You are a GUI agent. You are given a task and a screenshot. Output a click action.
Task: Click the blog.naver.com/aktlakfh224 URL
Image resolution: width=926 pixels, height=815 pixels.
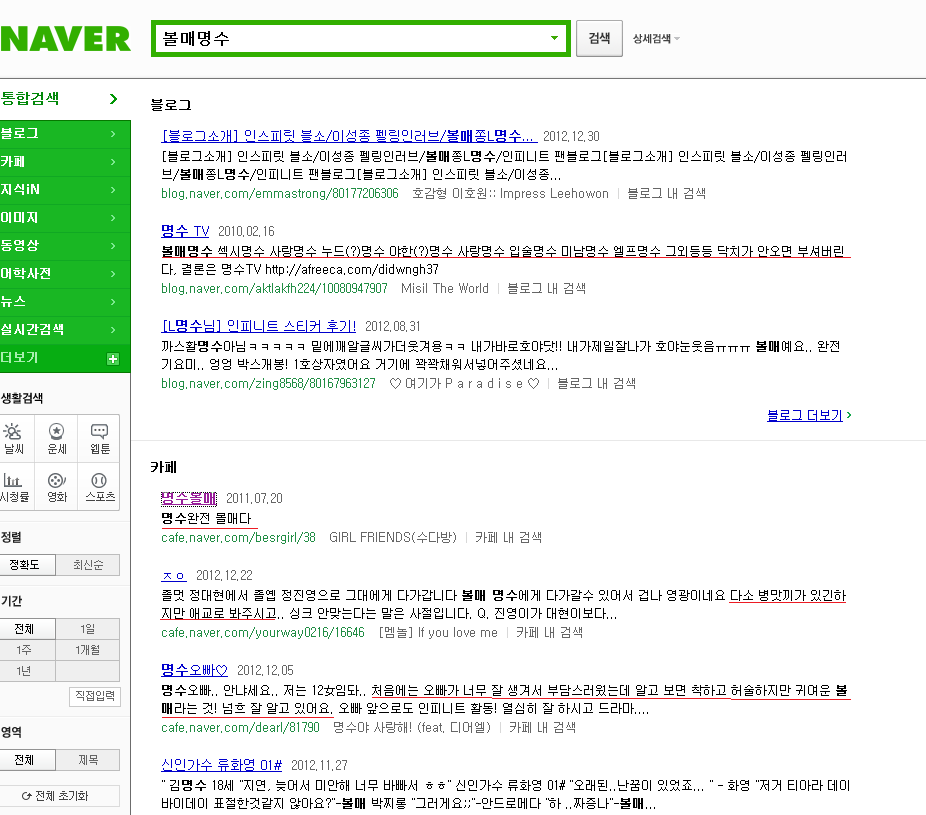coord(275,289)
